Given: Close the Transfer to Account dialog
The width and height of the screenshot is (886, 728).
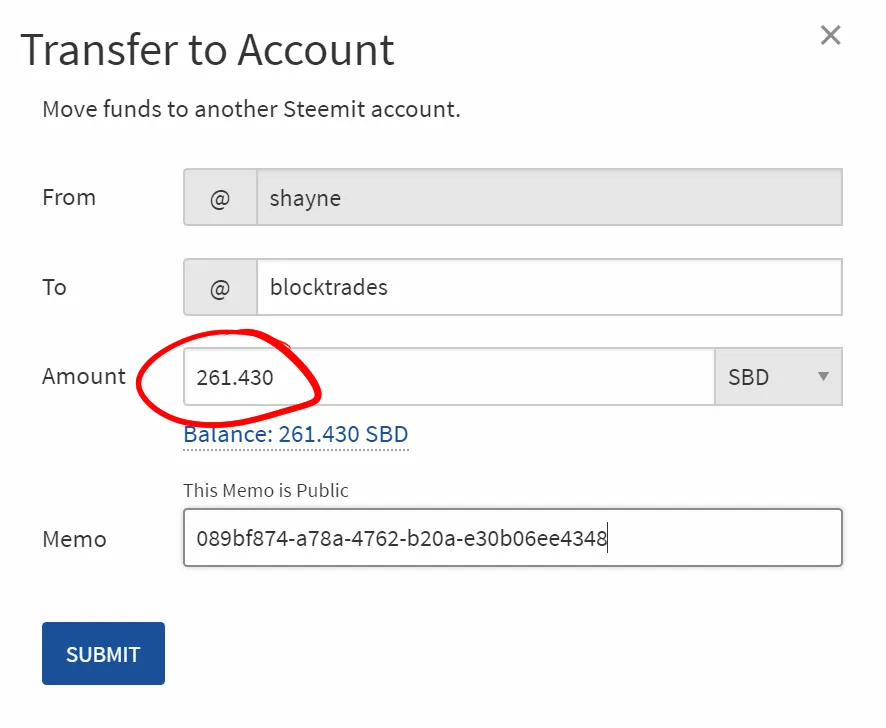Looking at the screenshot, I should [830, 36].
